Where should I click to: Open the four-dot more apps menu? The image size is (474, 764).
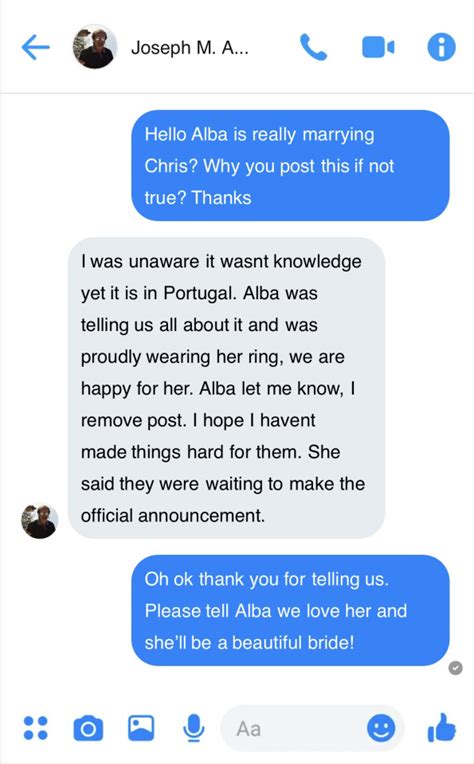pos(36,728)
